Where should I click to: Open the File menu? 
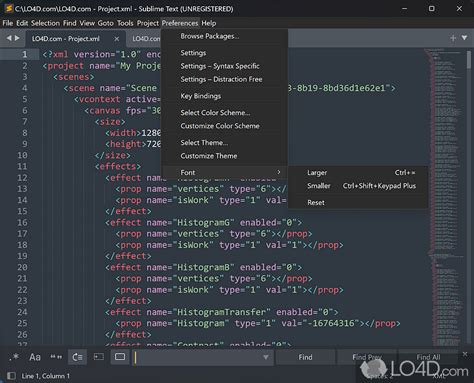click(x=8, y=23)
